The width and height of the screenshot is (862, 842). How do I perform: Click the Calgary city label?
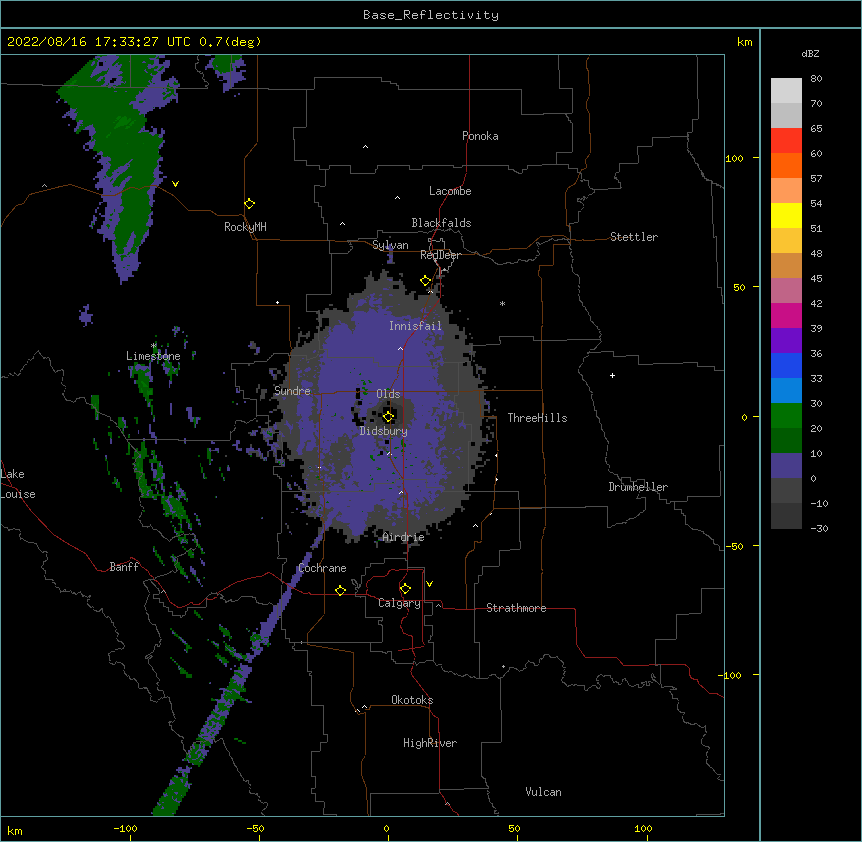(399, 603)
